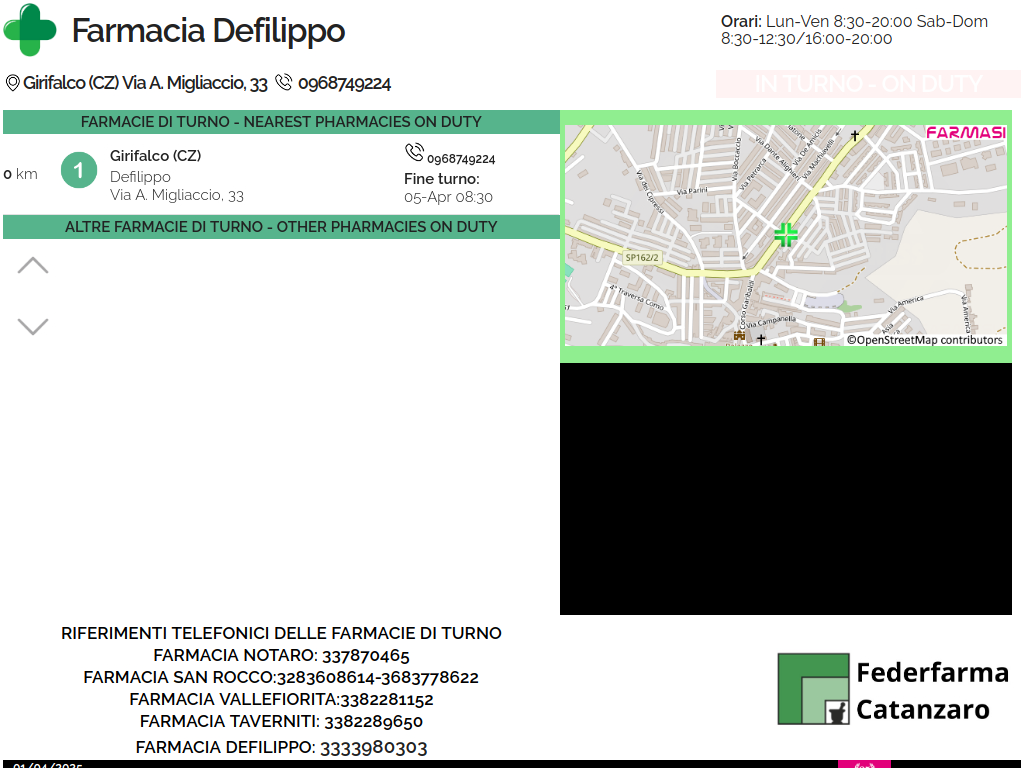The image size is (1024, 768).
Task: Click the green cross pharmacy logo
Action: (x=30, y=30)
